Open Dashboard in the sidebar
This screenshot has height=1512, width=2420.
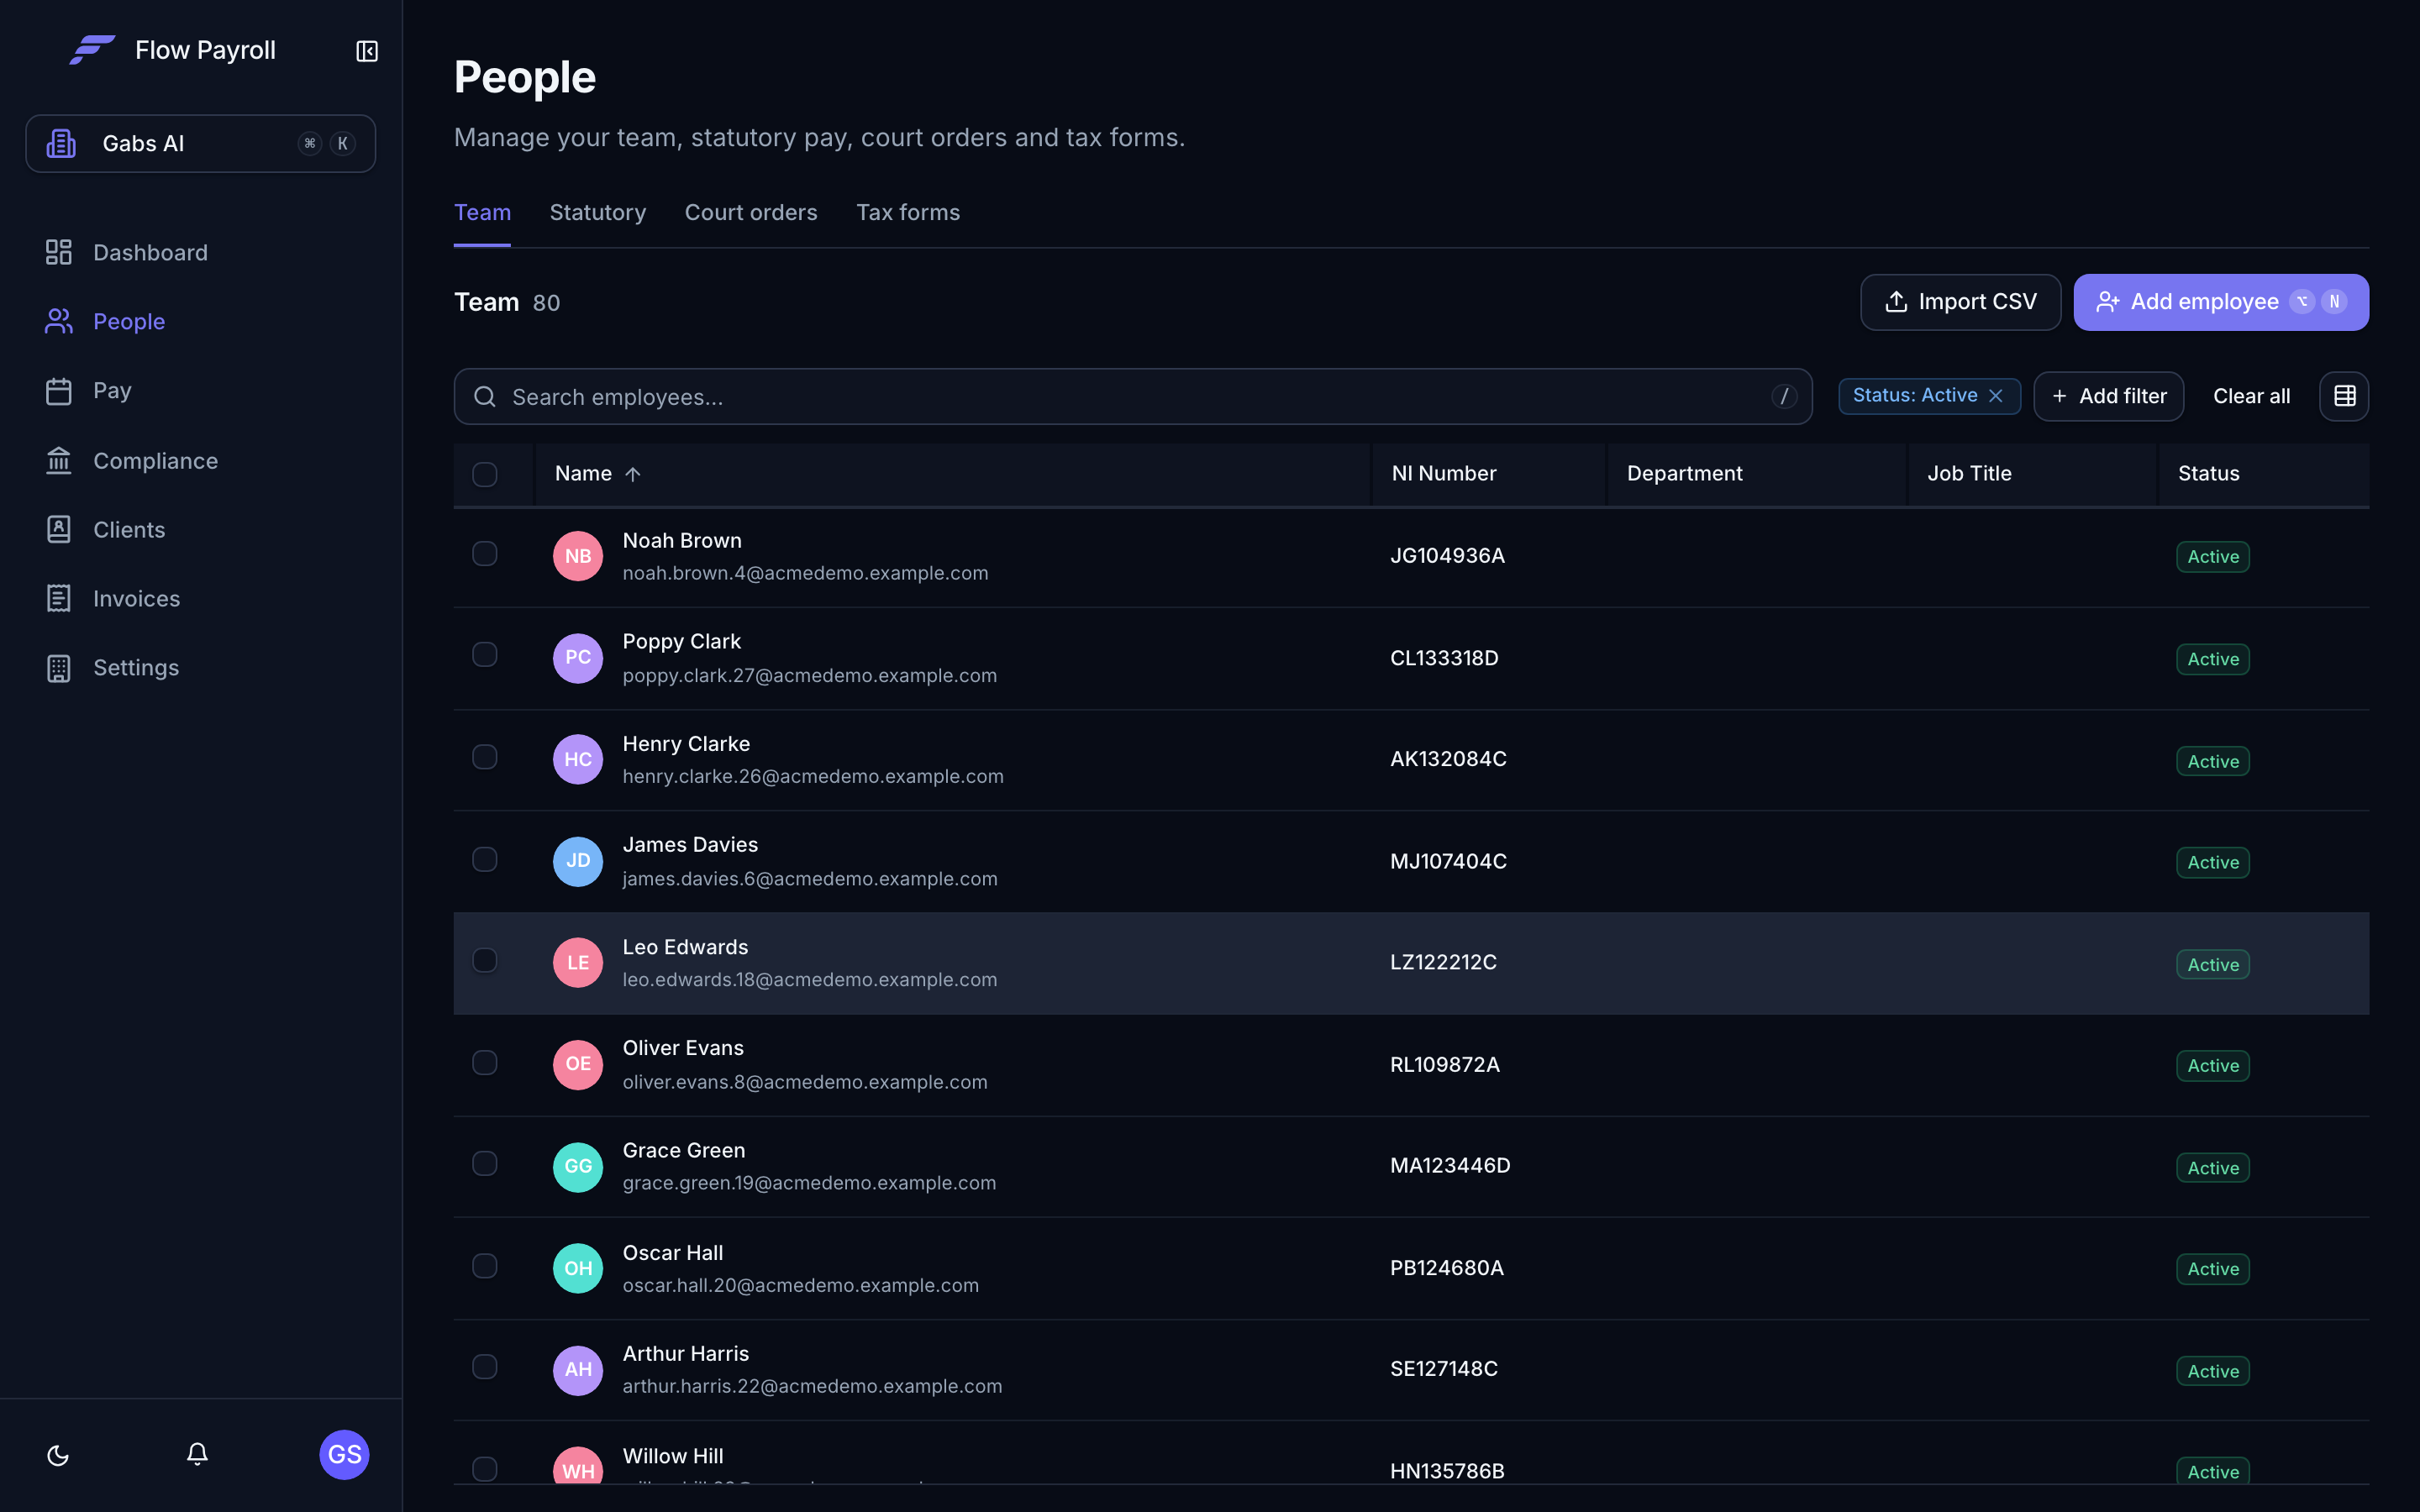pyautogui.click(x=201, y=253)
